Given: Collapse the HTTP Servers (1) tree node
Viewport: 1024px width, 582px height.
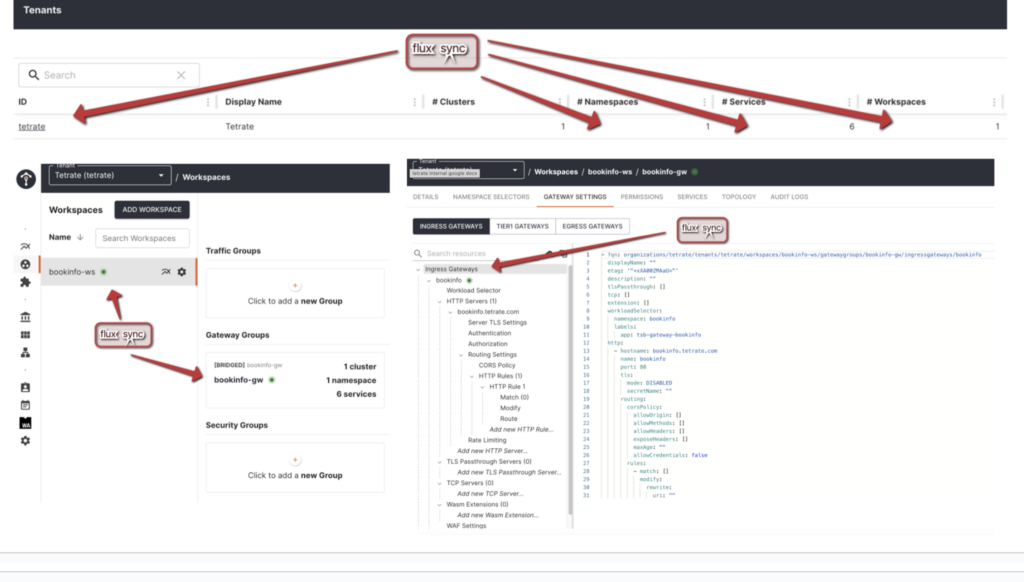Looking at the screenshot, I should (441, 301).
